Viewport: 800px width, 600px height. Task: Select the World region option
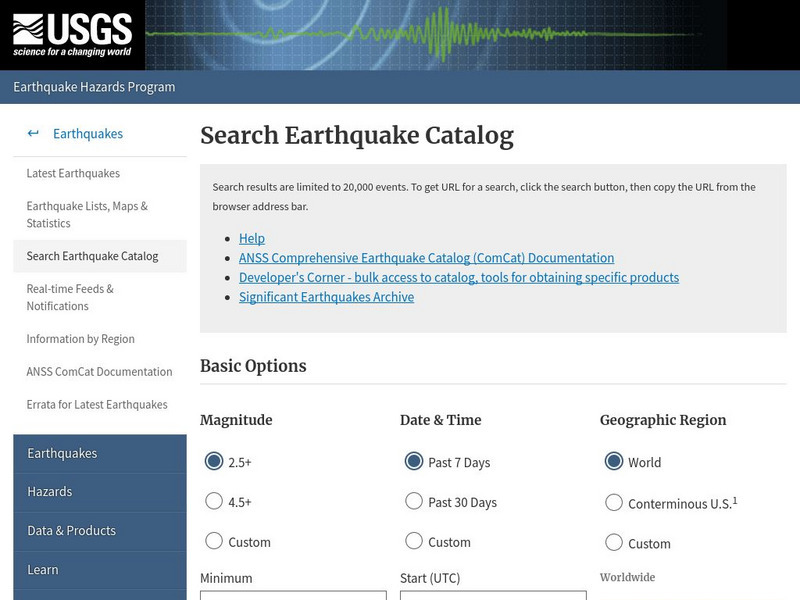(x=614, y=462)
